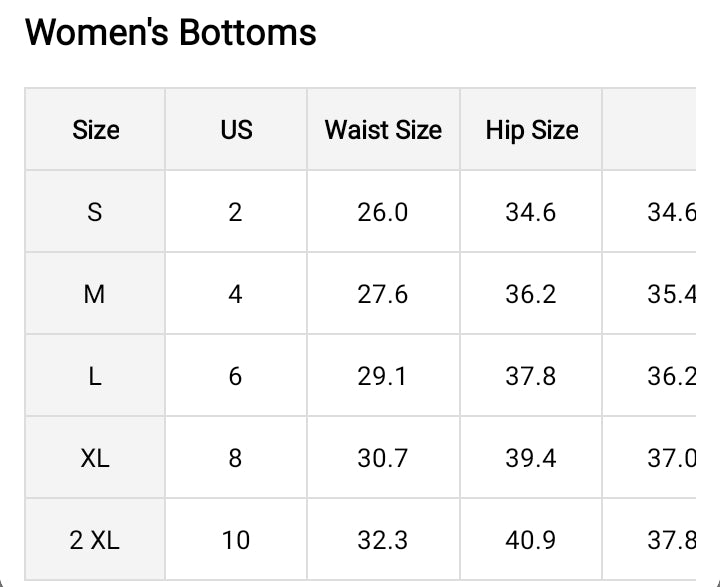Click waist size 32.3 cell
This screenshot has height=587, width=720.
point(383,540)
